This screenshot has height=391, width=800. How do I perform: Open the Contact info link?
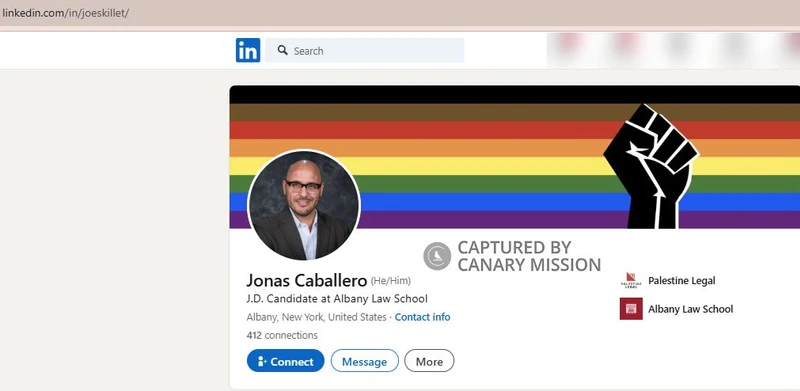coord(422,317)
